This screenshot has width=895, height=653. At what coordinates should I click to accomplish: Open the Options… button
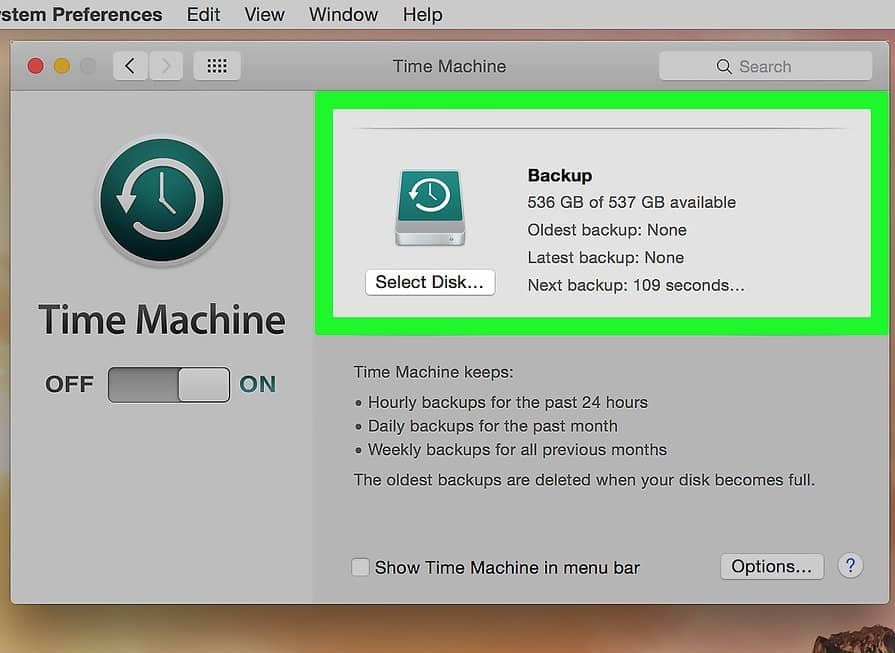772,566
